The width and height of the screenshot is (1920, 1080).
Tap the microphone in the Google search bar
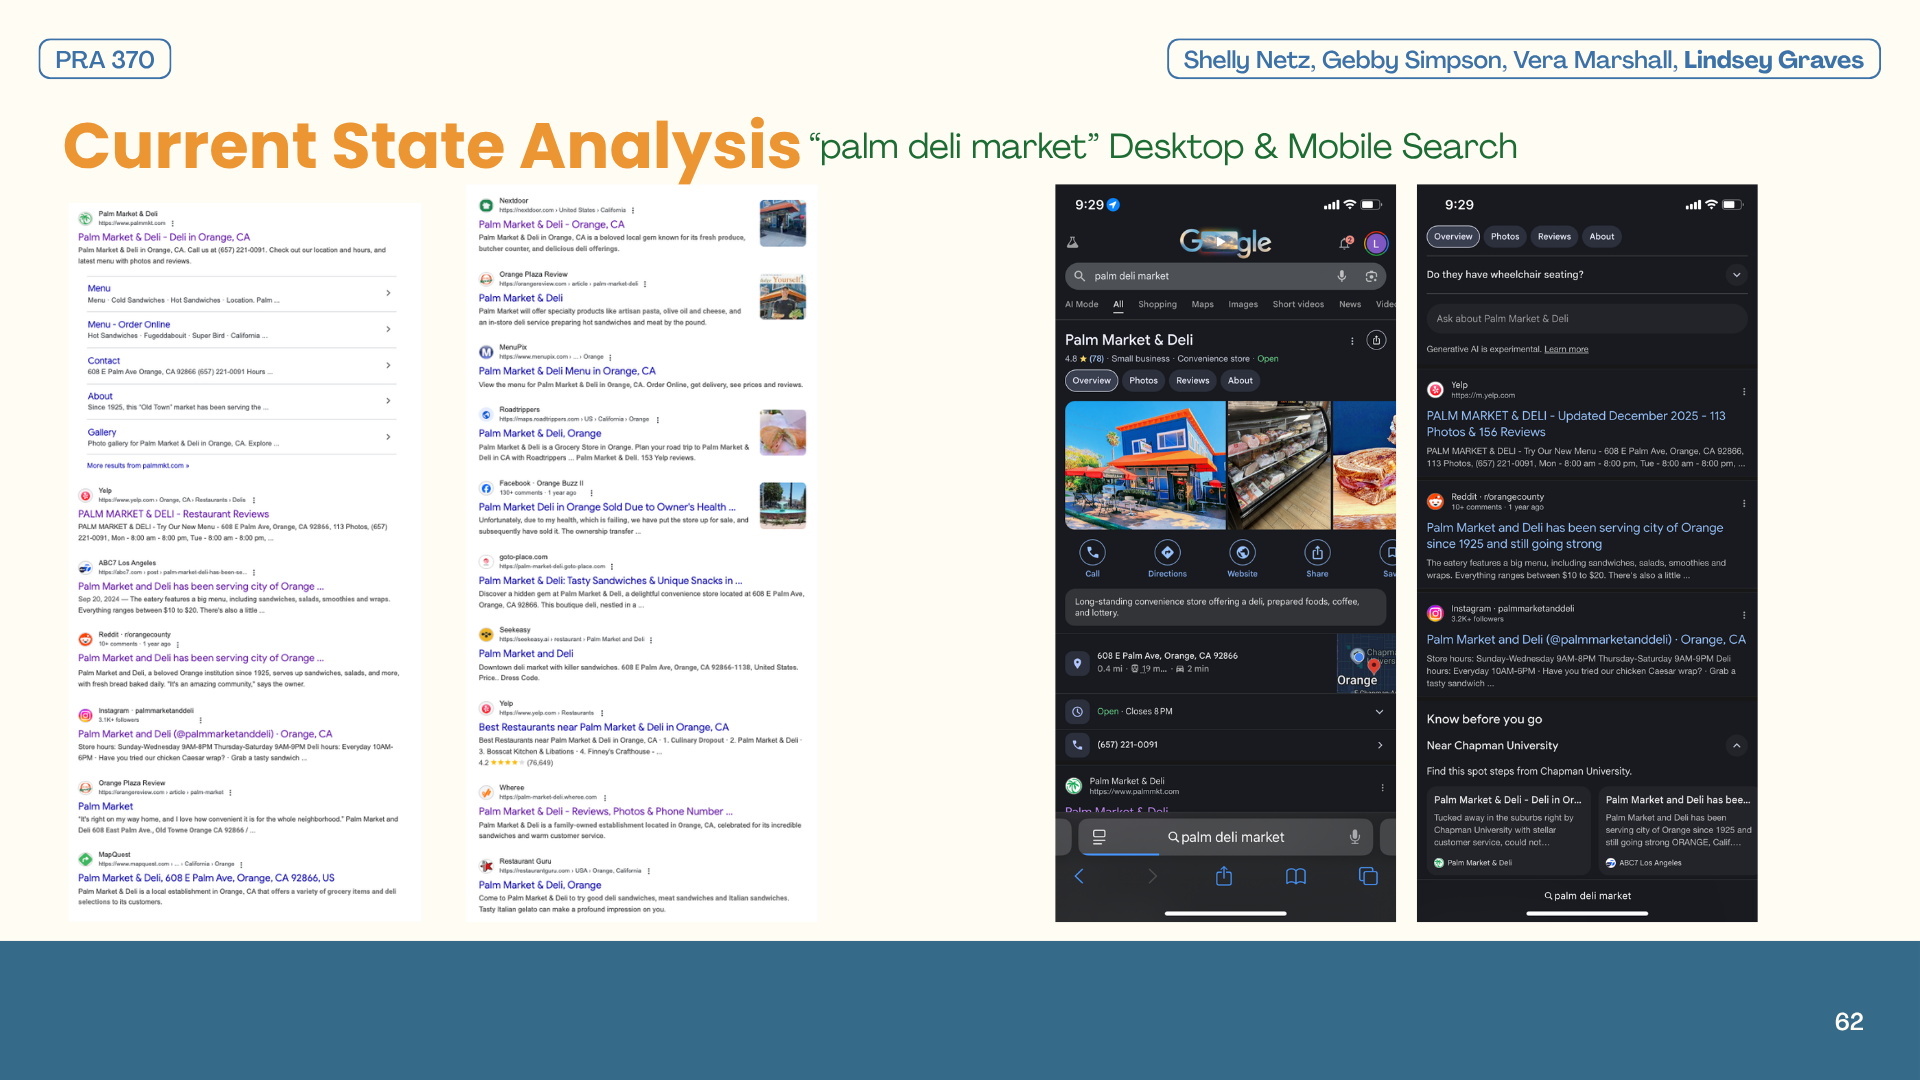pos(1342,276)
